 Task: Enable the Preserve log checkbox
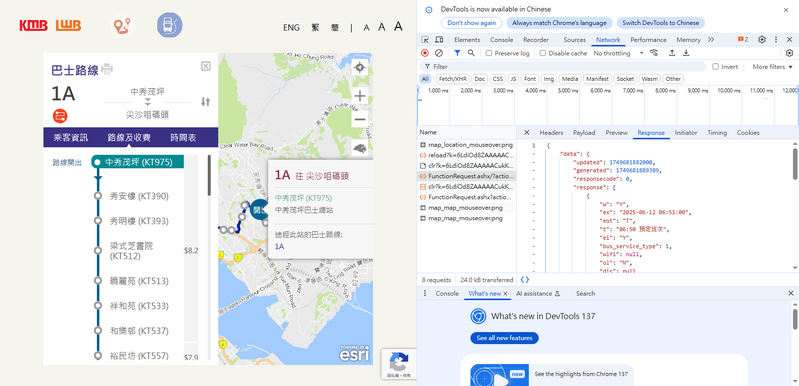489,53
